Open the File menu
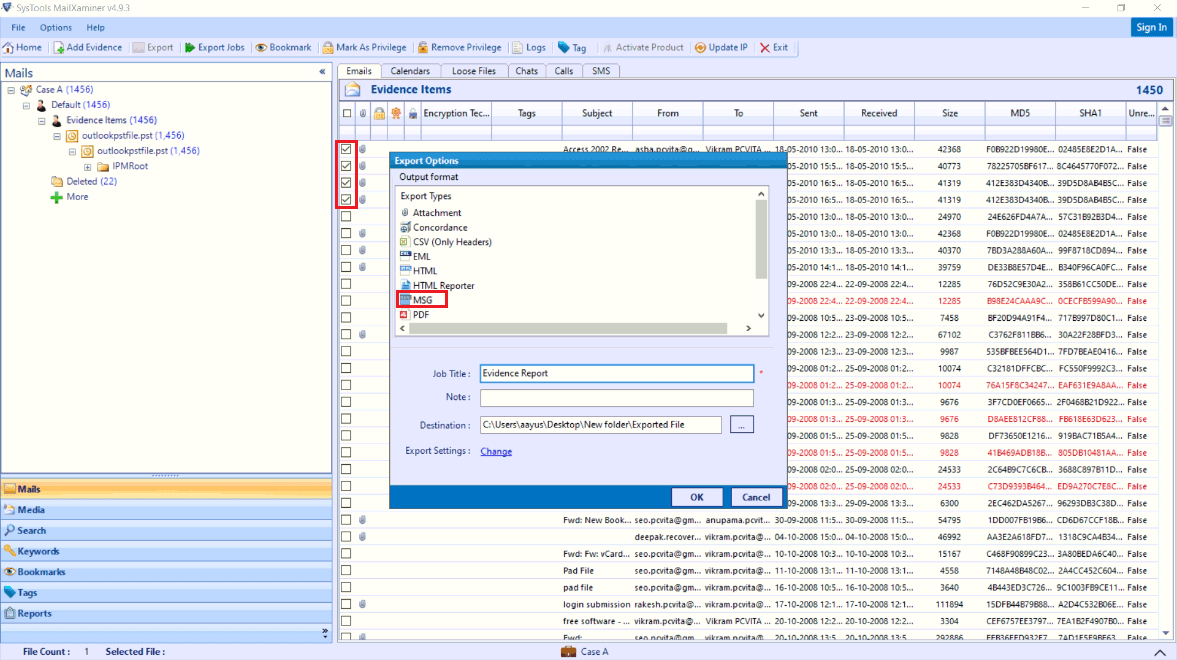Viewport: 1177px width, 660px height. (18, 28)
